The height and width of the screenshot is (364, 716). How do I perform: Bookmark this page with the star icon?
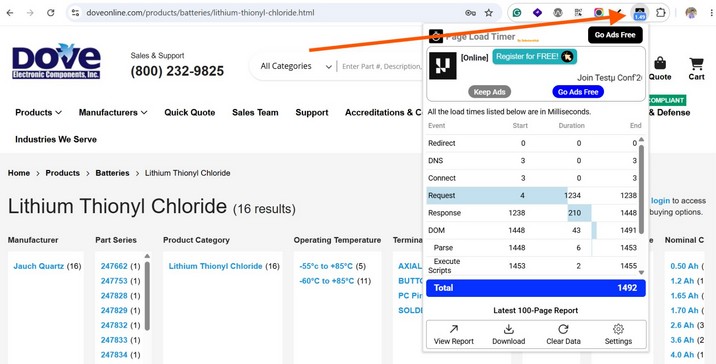click(x=489, y=13)
